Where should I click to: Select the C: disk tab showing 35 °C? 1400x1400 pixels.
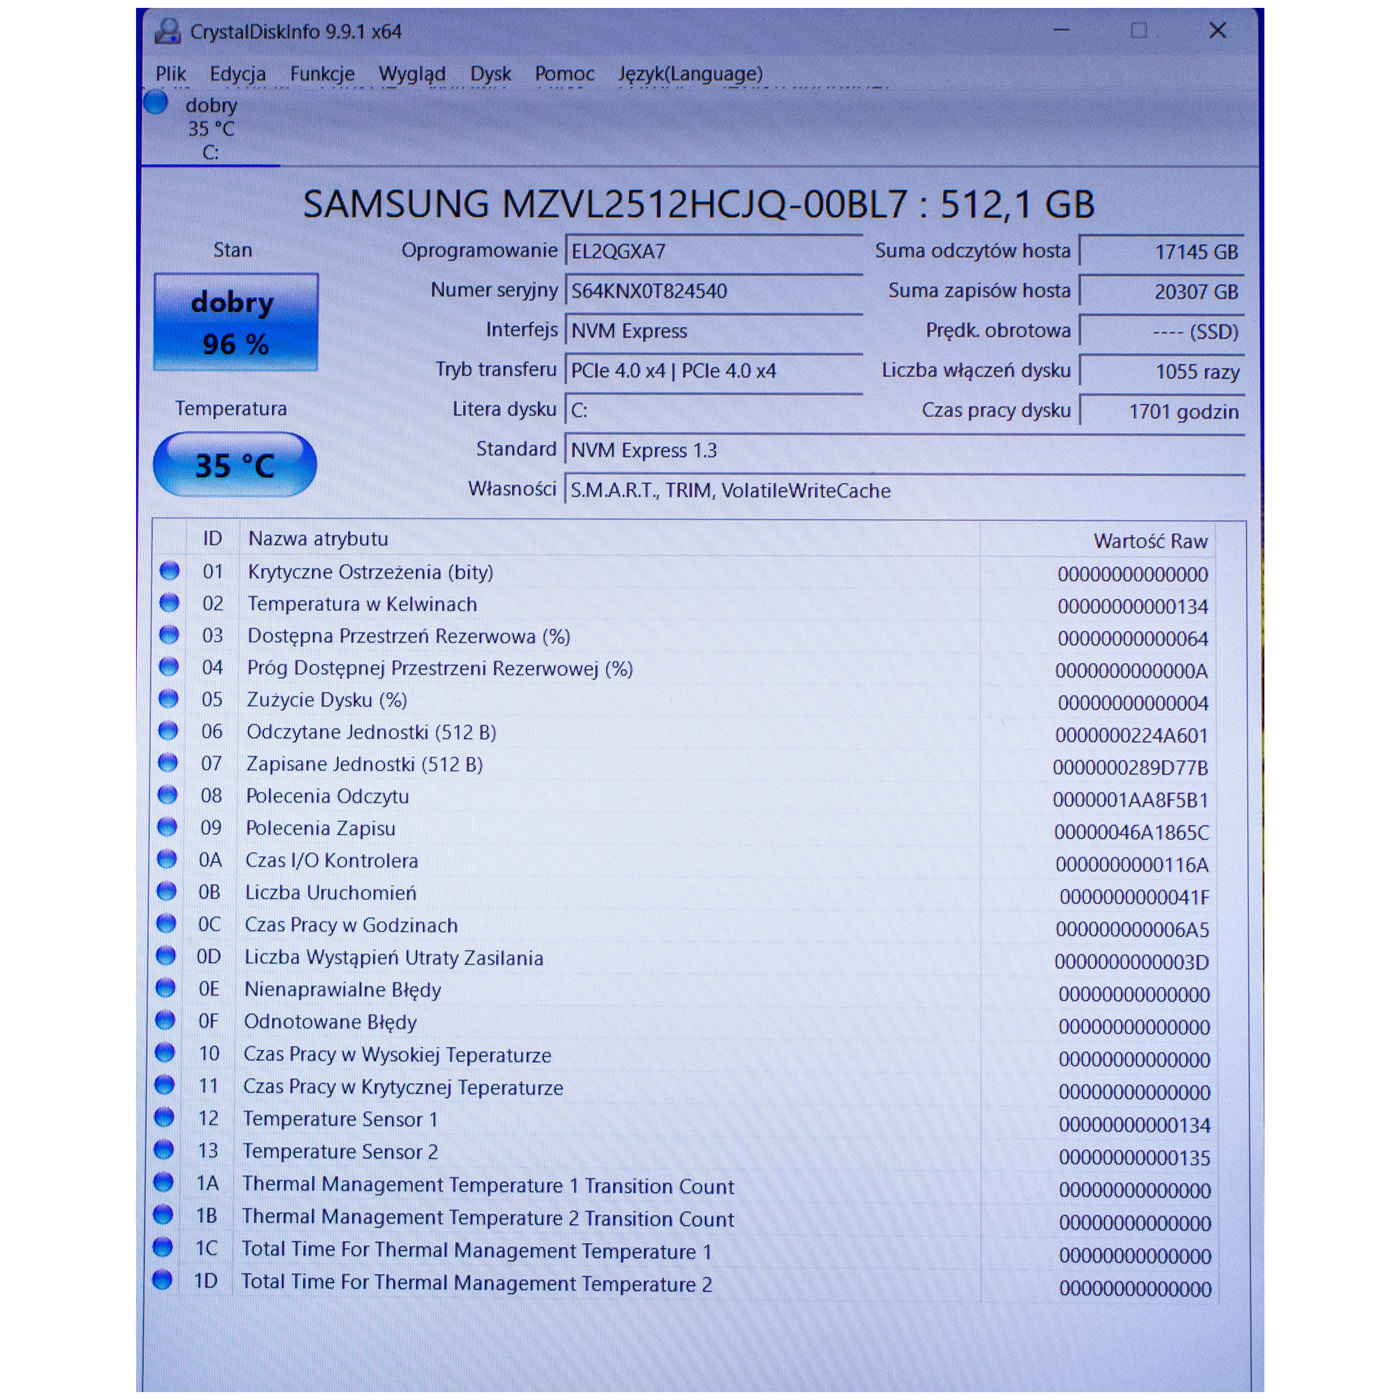click(x=211, y=128)
